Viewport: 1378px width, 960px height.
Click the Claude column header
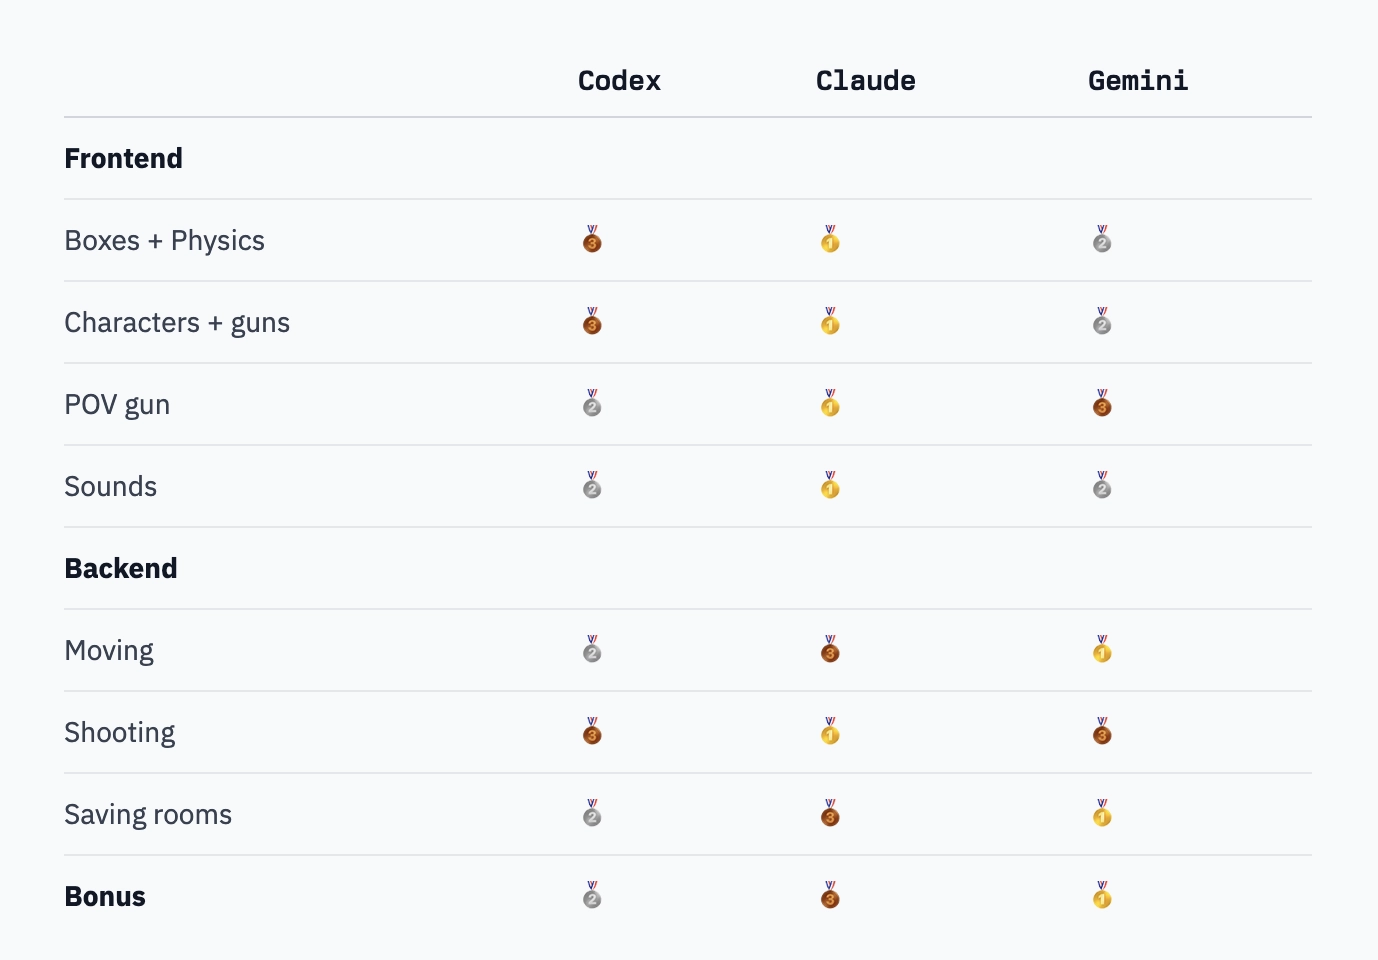tap(865, 81)
